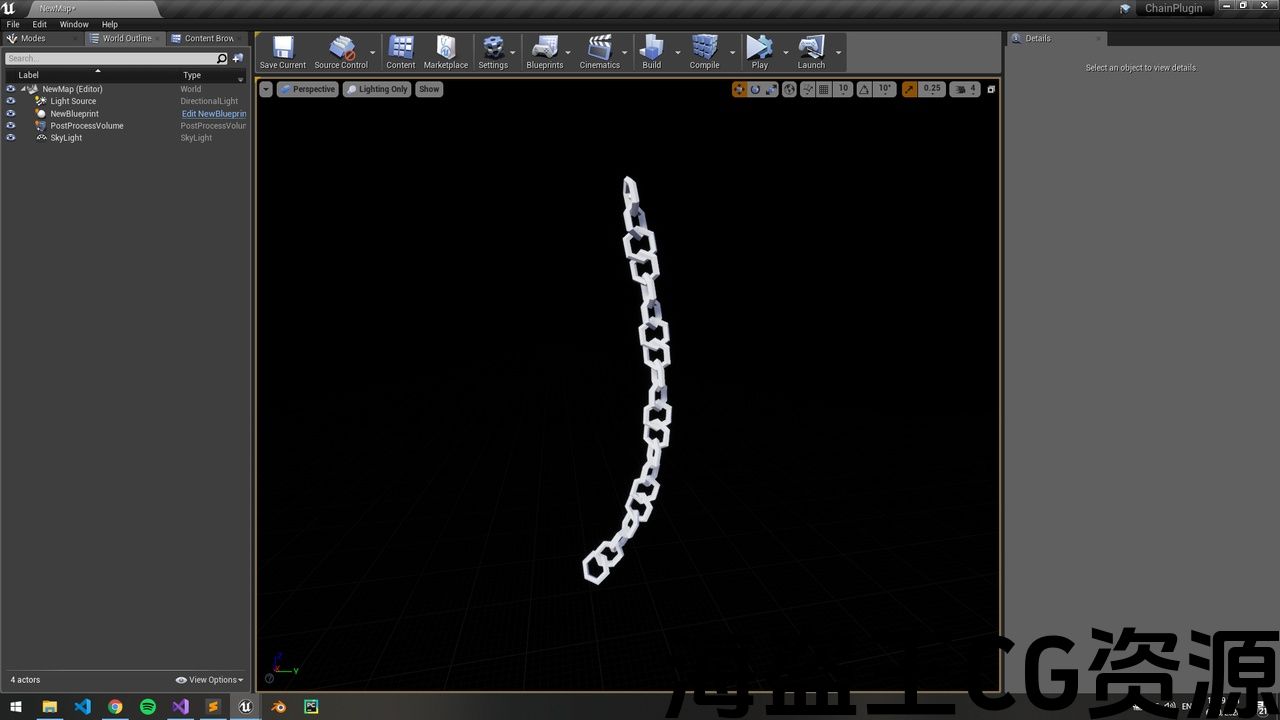The image size is (1280, 720).
Task: Click the World Outliner search field
Action: tap(110, 58)
